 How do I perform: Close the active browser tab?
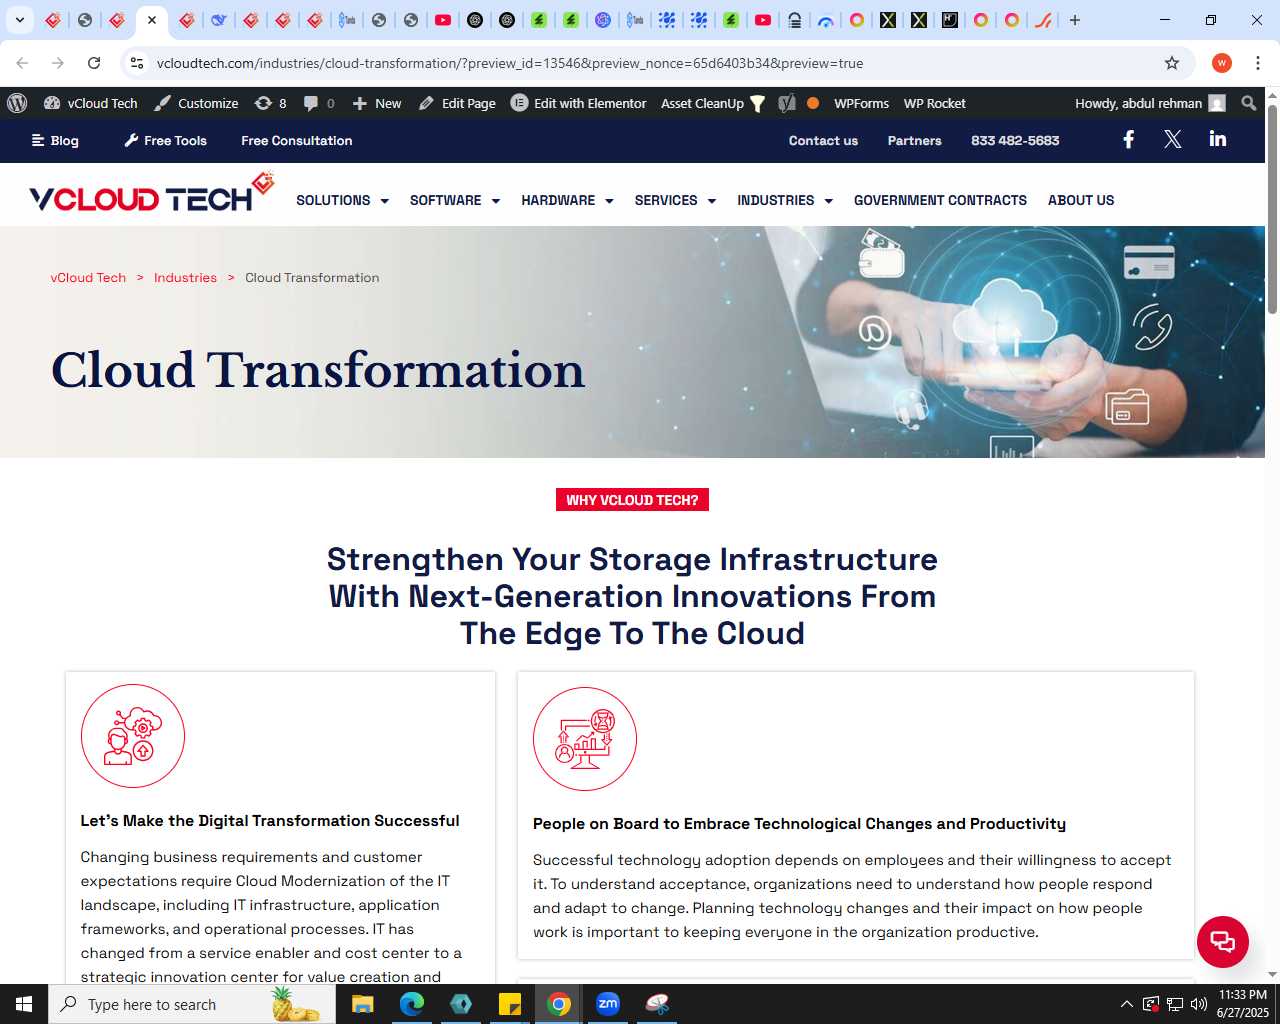coord(152,20)
